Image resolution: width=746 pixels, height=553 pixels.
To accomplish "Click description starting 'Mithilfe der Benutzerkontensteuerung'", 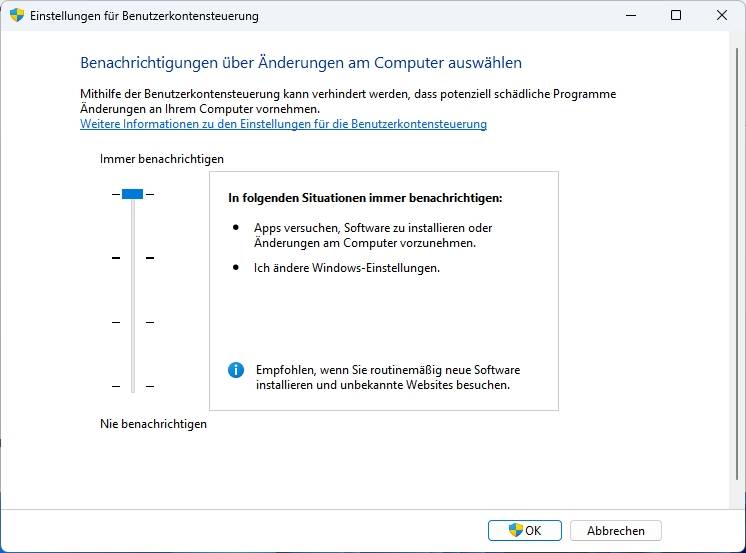I will click(x=348, y=101).
